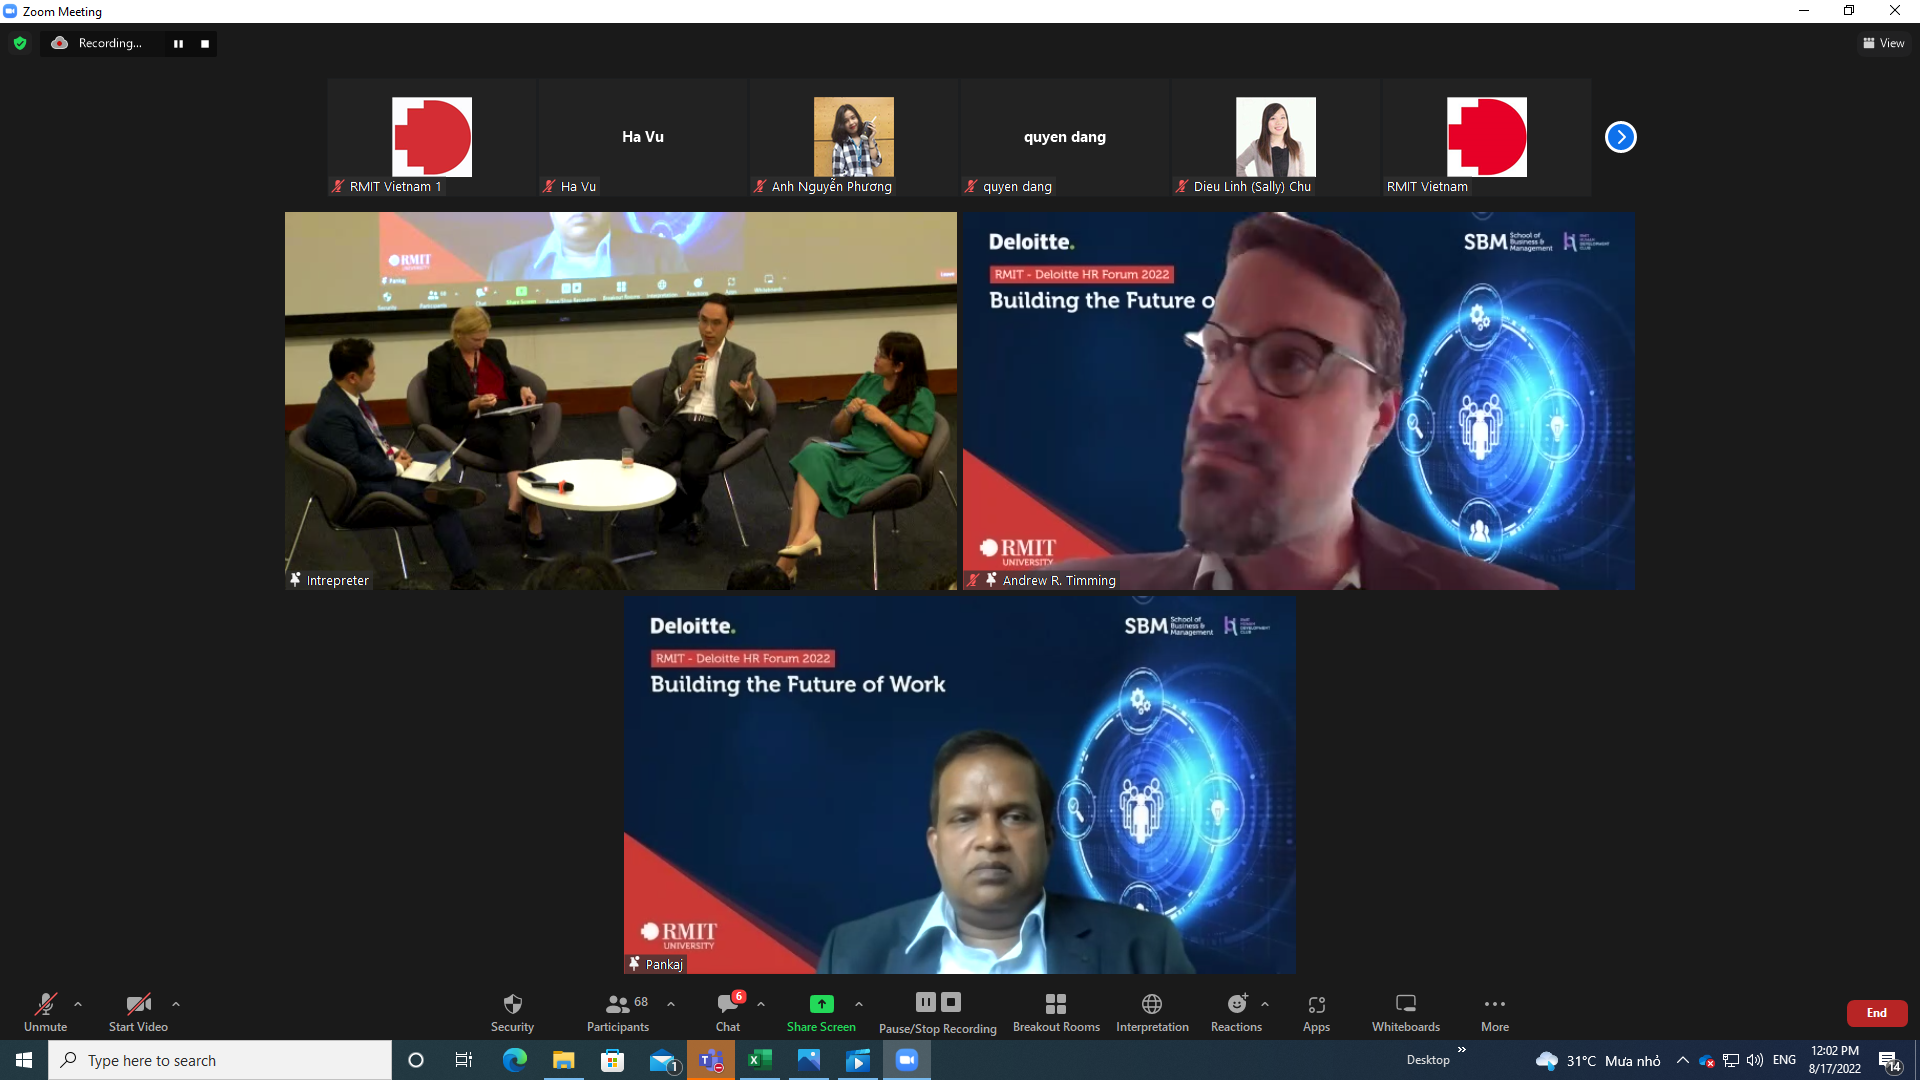Screen dimensions: 1920x1080
Task: Click the pin icon beside Pankaj
Action: coord(634,964)
